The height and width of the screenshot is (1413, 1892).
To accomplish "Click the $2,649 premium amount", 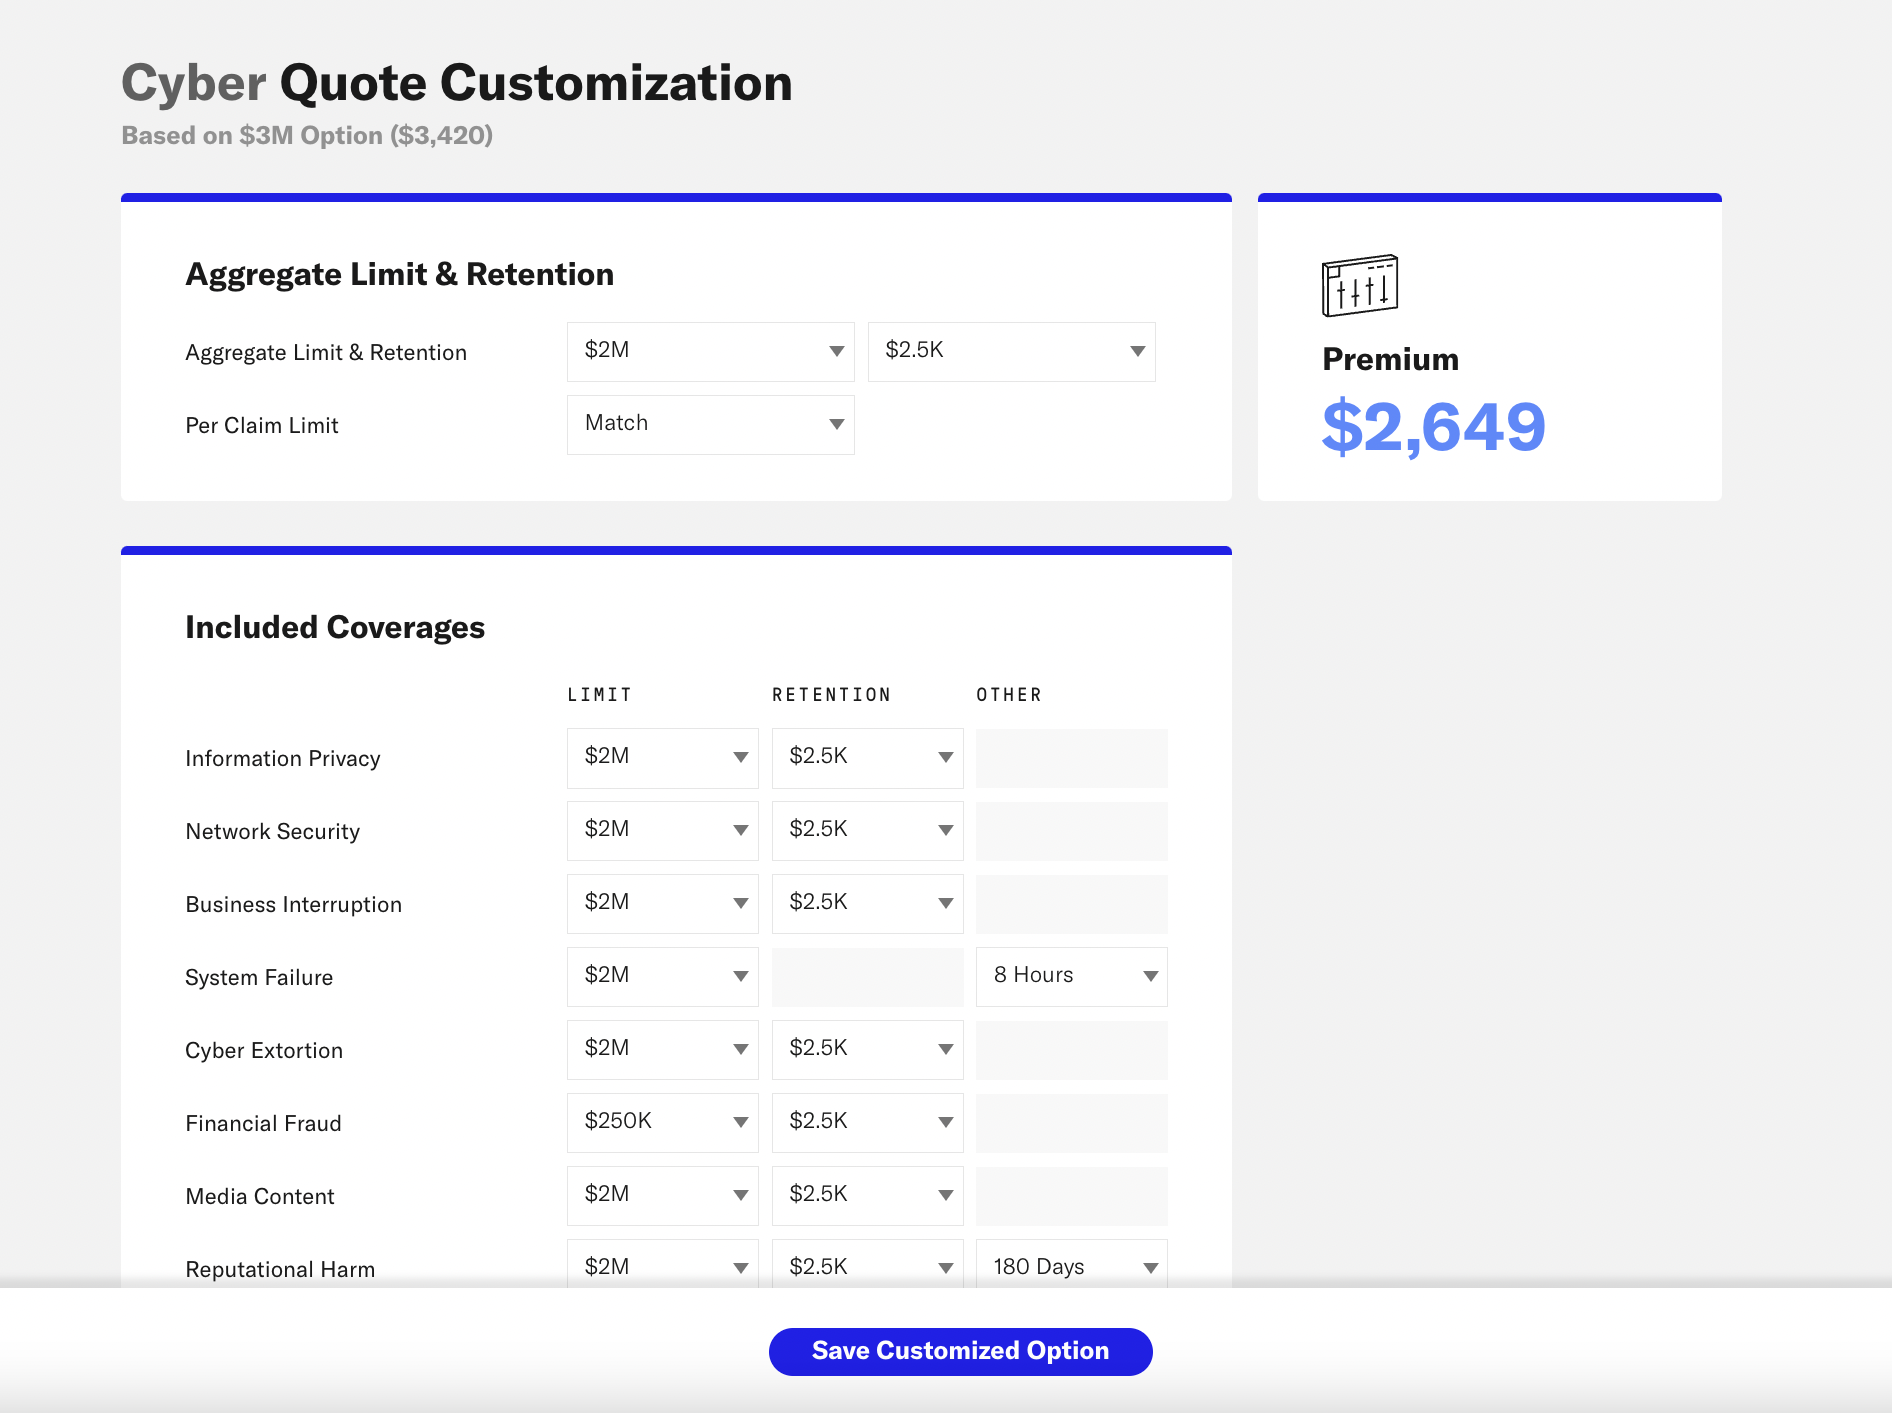I will 1433,428.
